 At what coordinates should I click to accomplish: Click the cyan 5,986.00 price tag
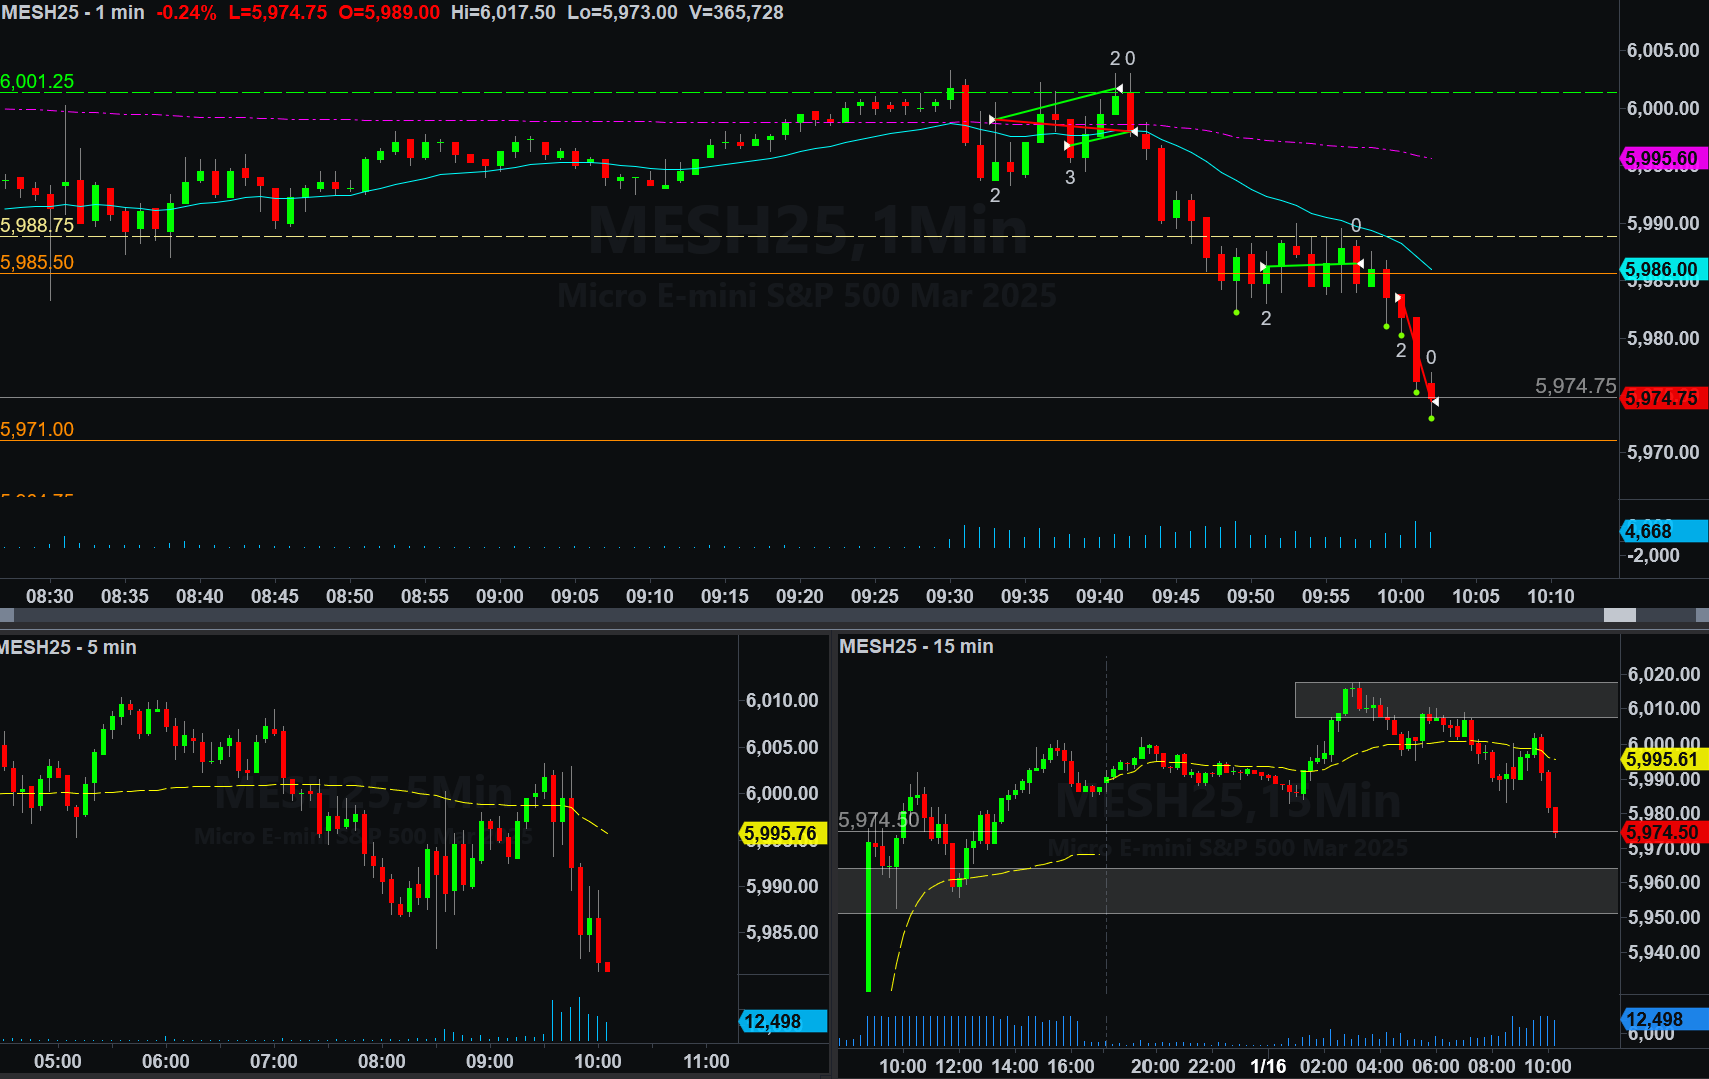click(1661, 269)
